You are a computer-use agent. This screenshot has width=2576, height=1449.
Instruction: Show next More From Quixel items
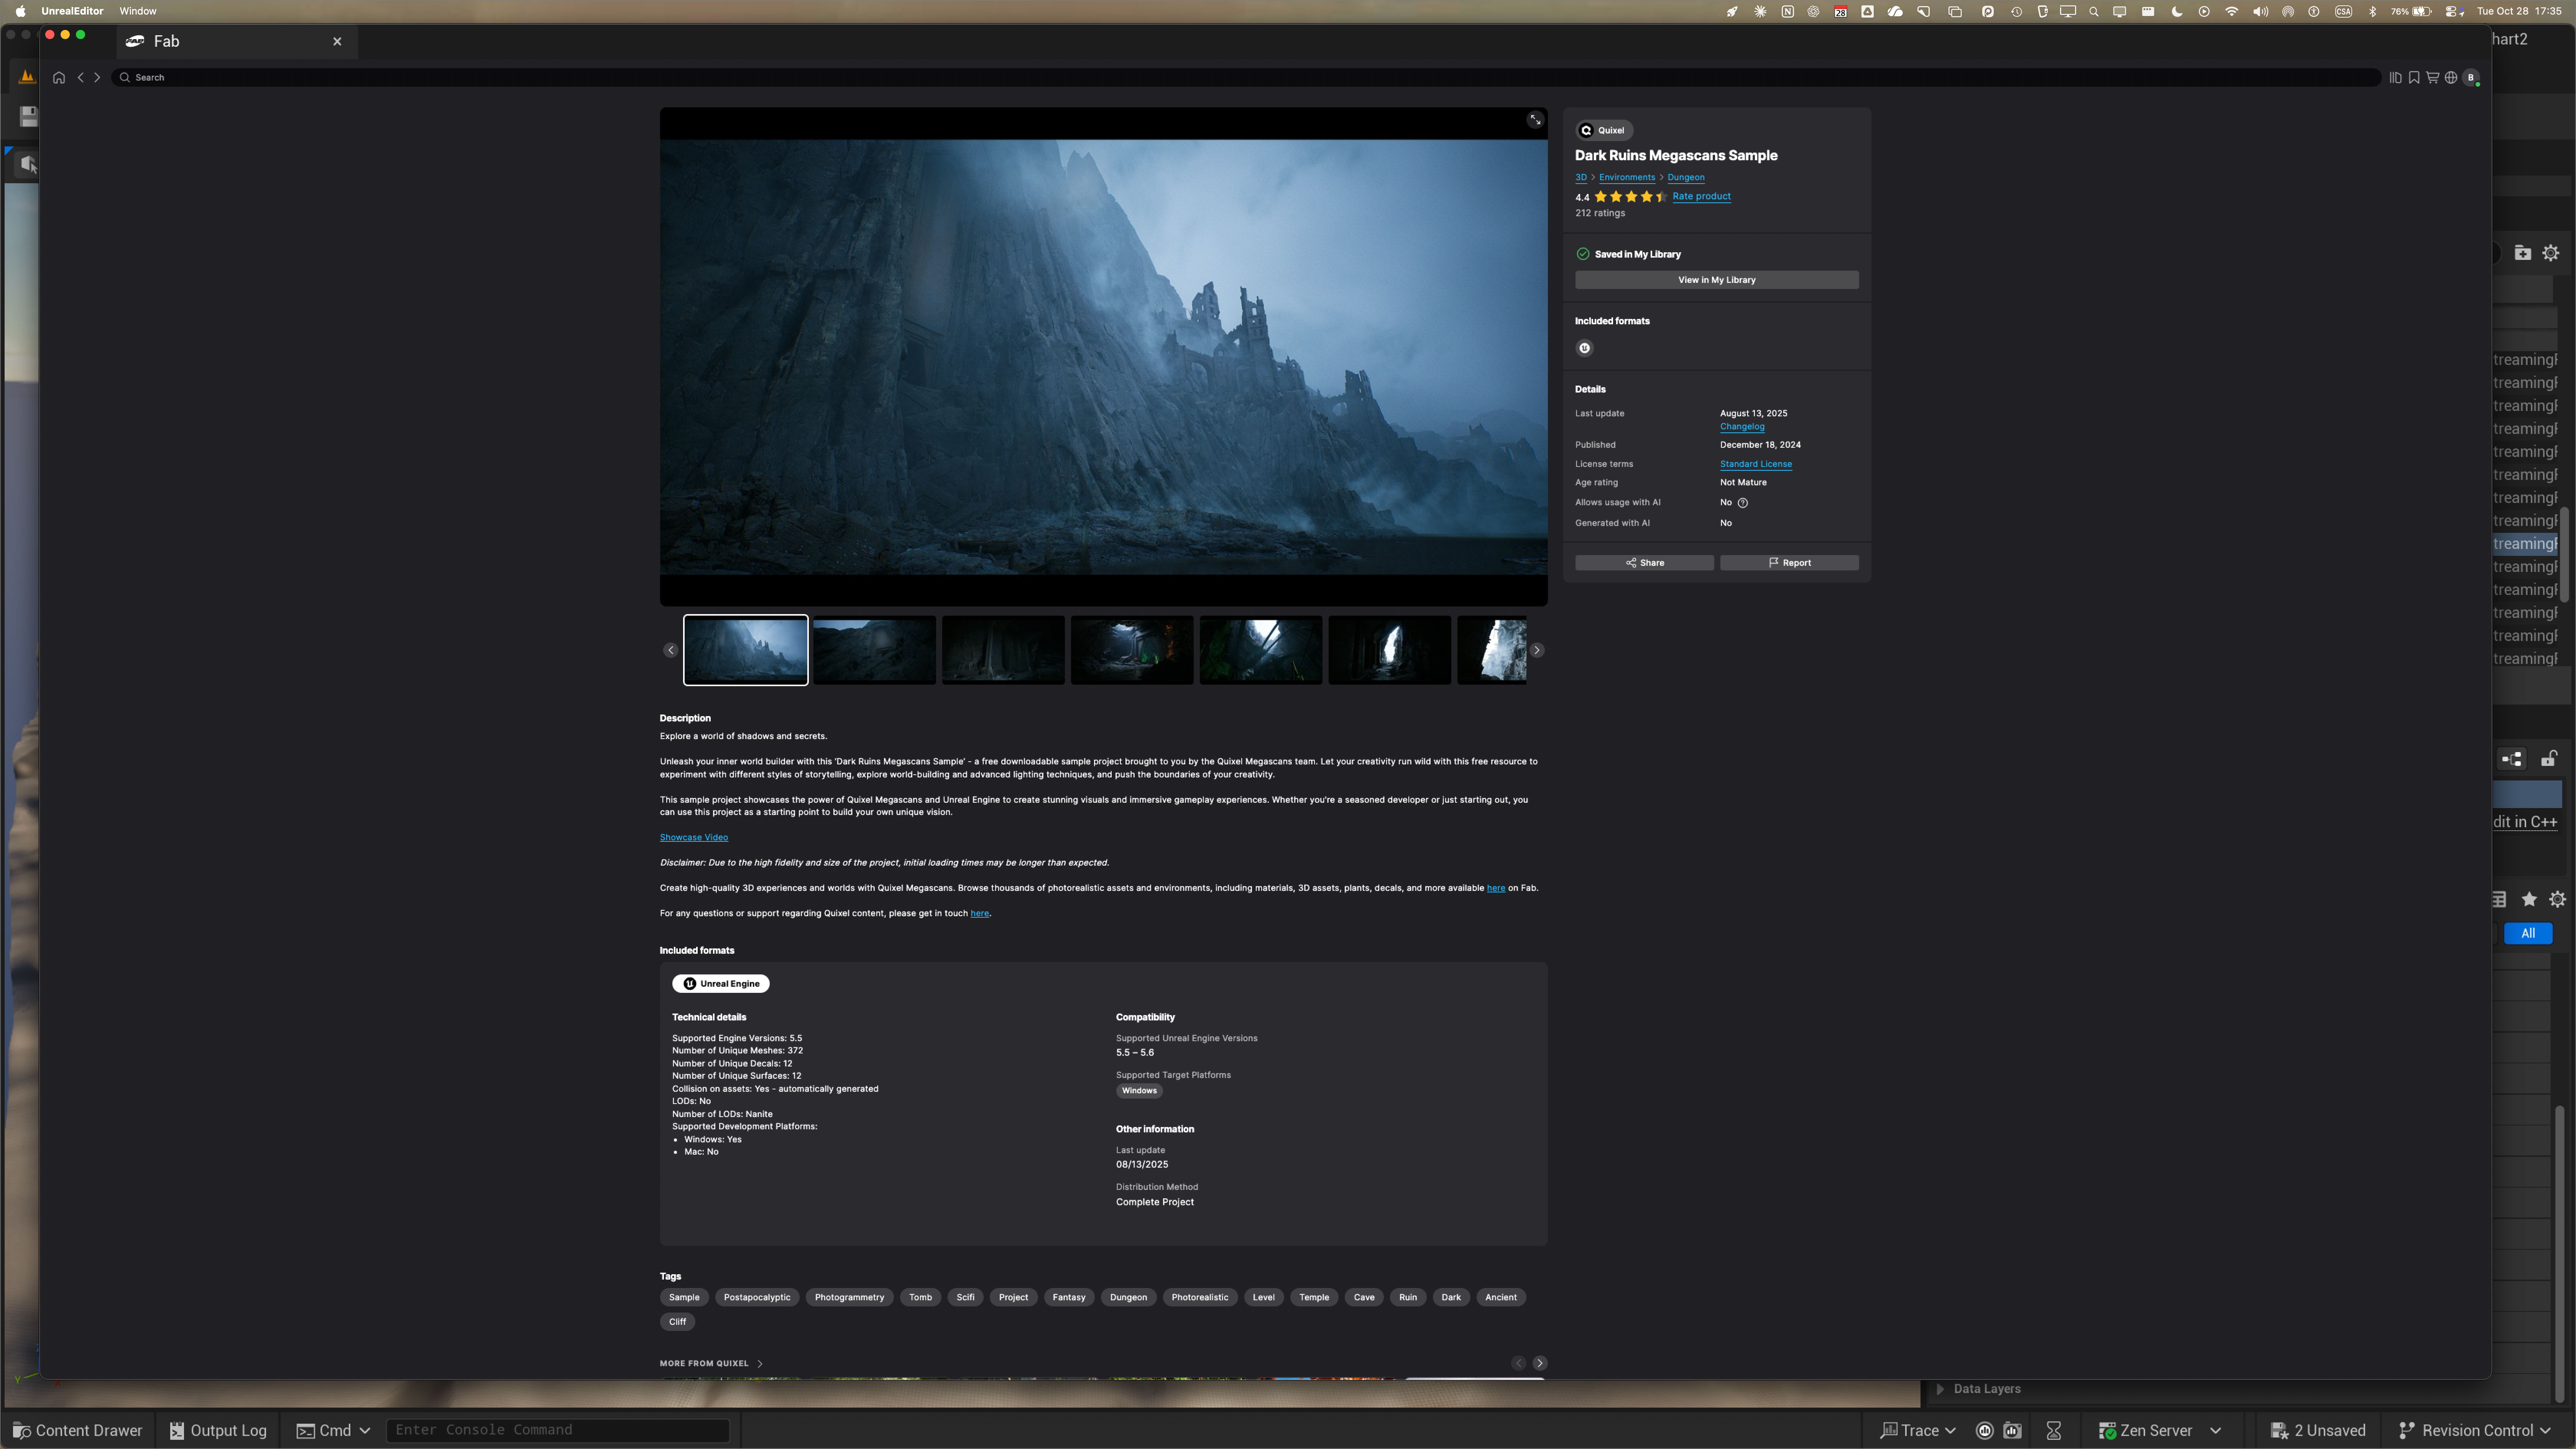pos(1540,1363)
